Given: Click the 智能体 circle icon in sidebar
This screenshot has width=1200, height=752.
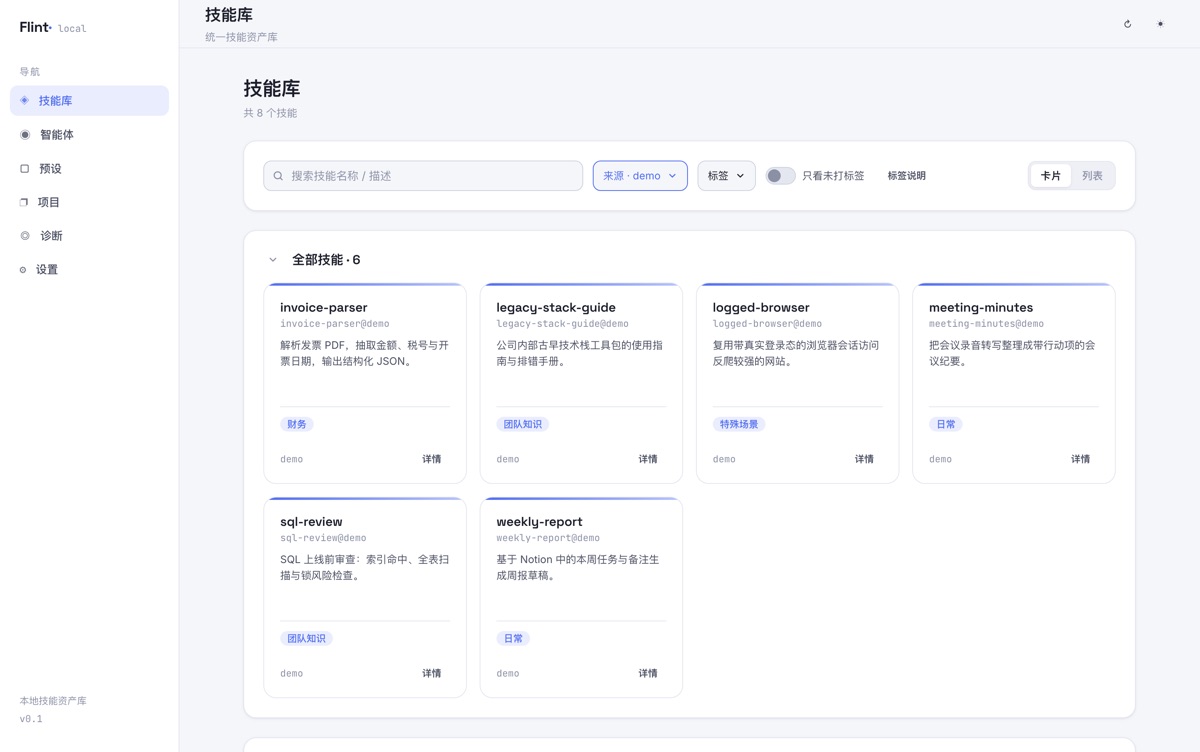Looking at the screenshot, I should [25, 134].
